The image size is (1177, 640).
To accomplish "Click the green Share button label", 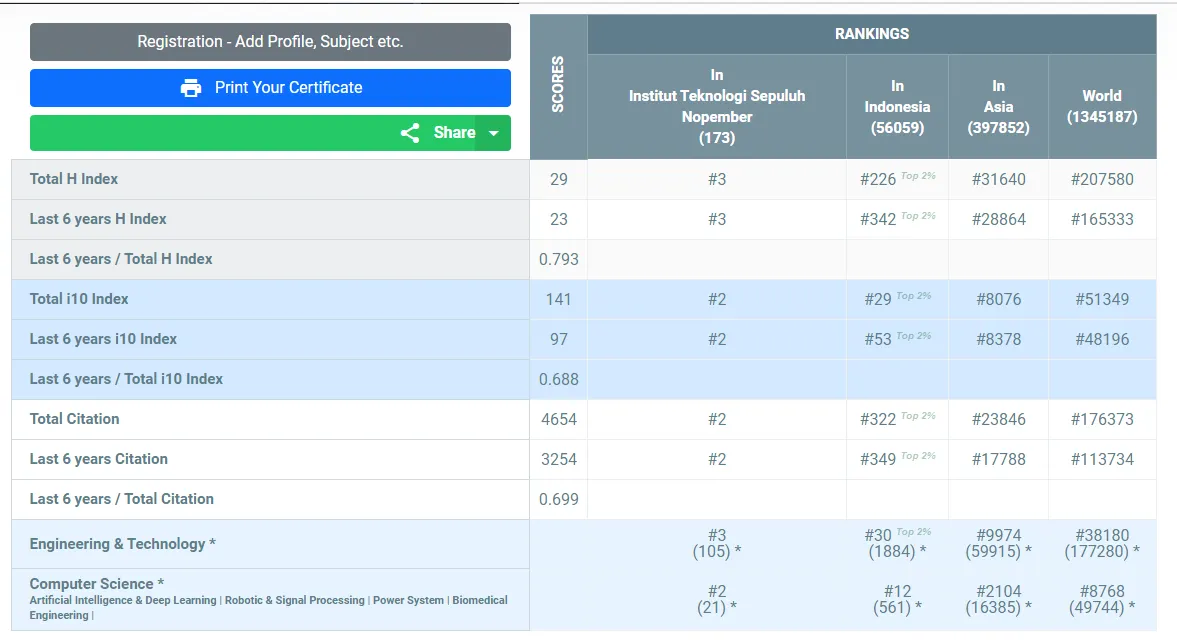I will pyautogui.click(x=454, y=133).
